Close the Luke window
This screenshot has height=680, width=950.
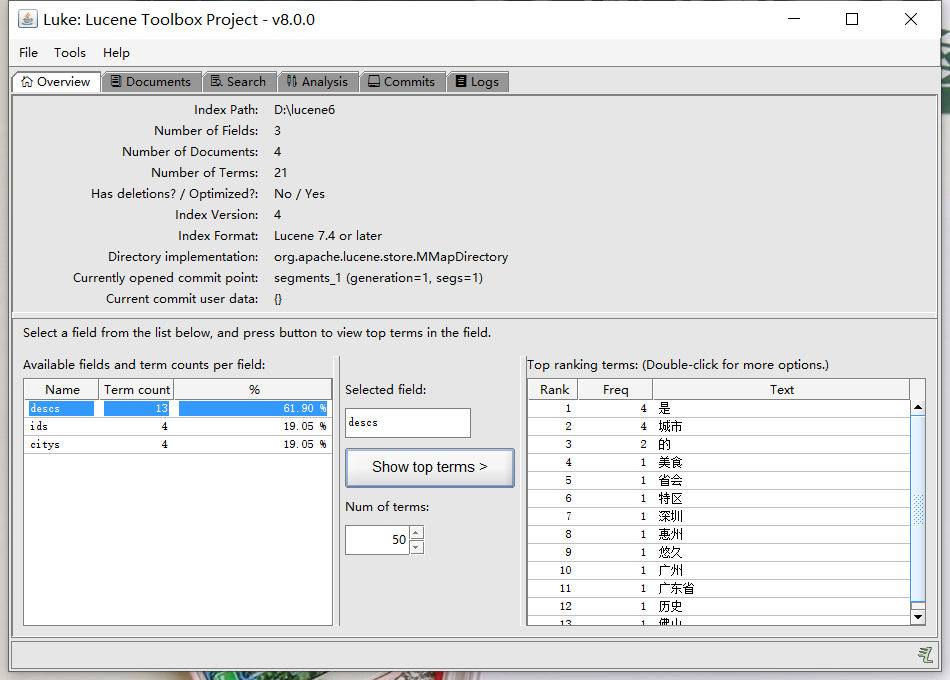(x=911, y=19)
